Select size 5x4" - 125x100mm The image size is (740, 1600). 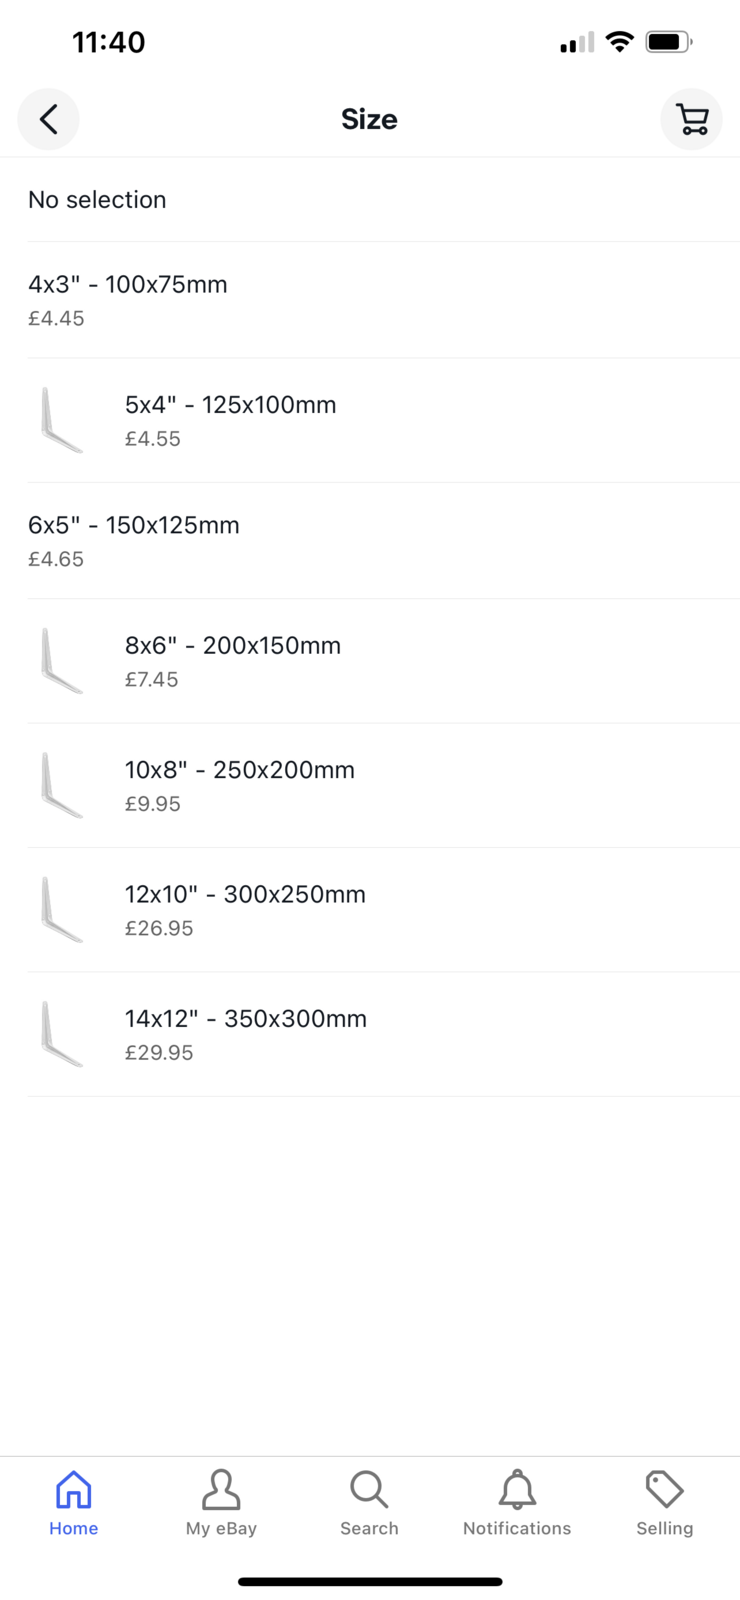tap(231, 420)
